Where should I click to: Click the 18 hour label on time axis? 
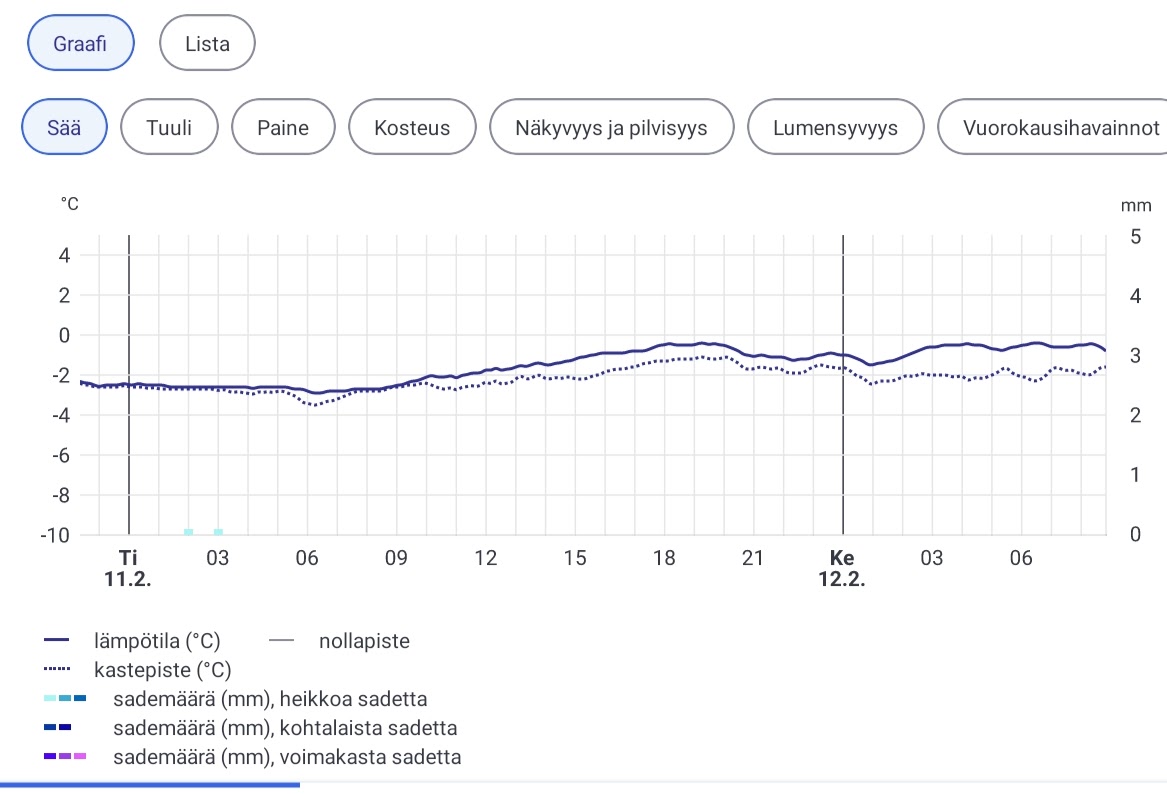[664, 558]
